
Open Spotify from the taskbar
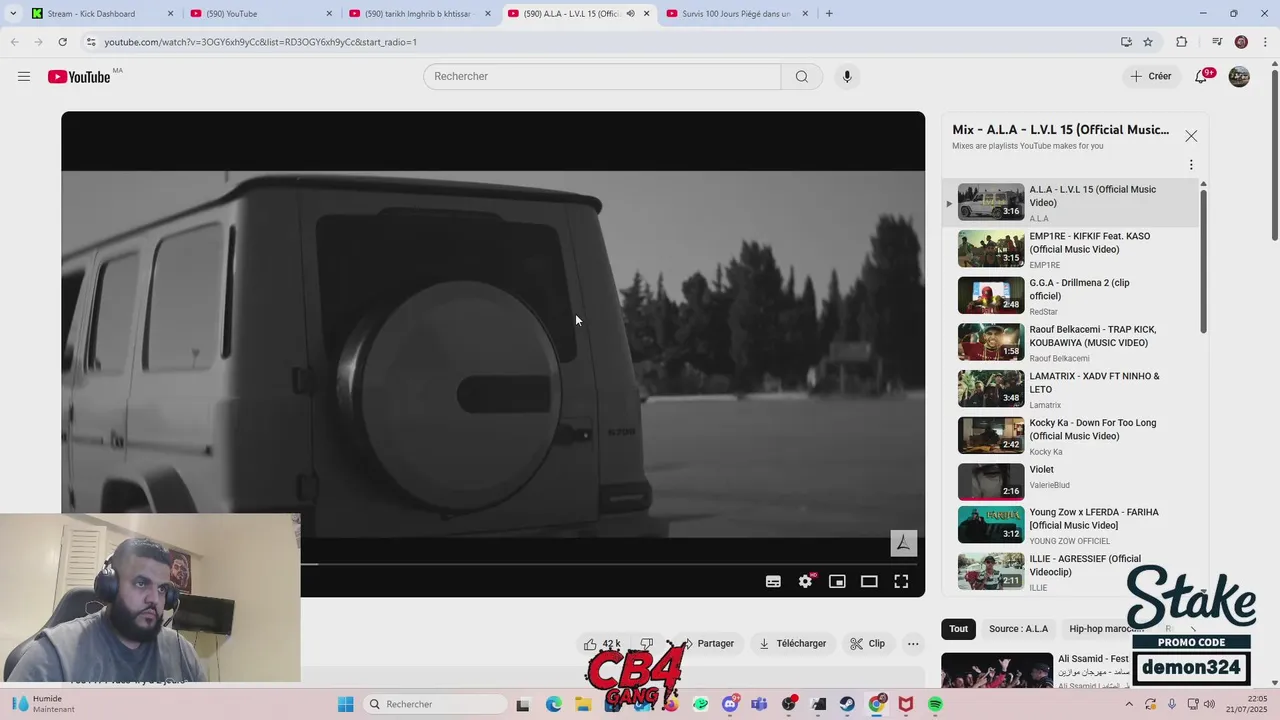point(935,704)
